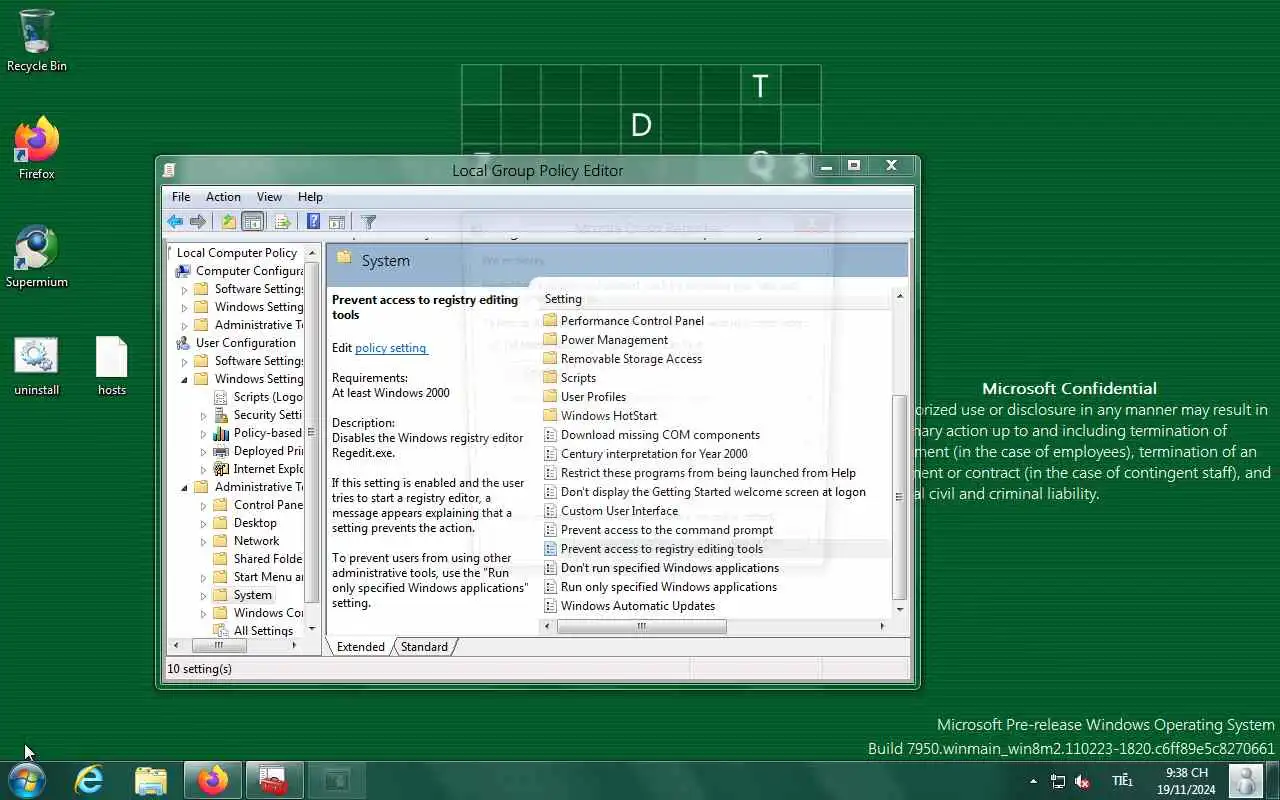Click the Firefox taskbar button
1280x800 pixels.
212,780
